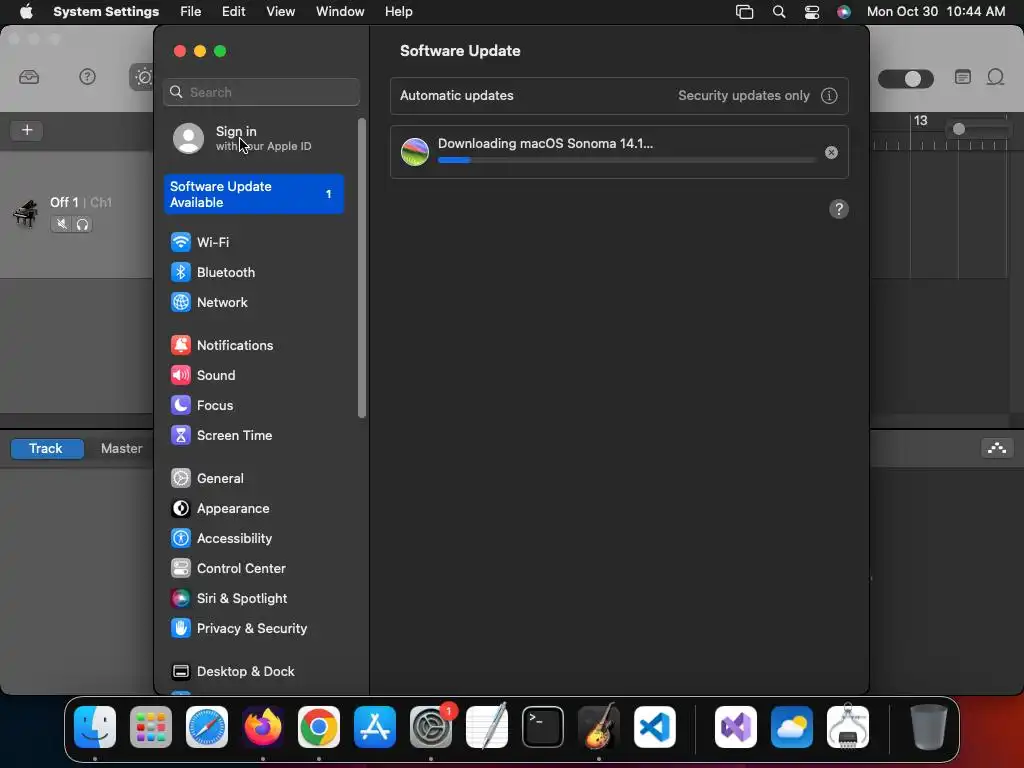The image size is (1024, 768).
Task: Open GarageBand Library button
Action: [x=29, y=78]
